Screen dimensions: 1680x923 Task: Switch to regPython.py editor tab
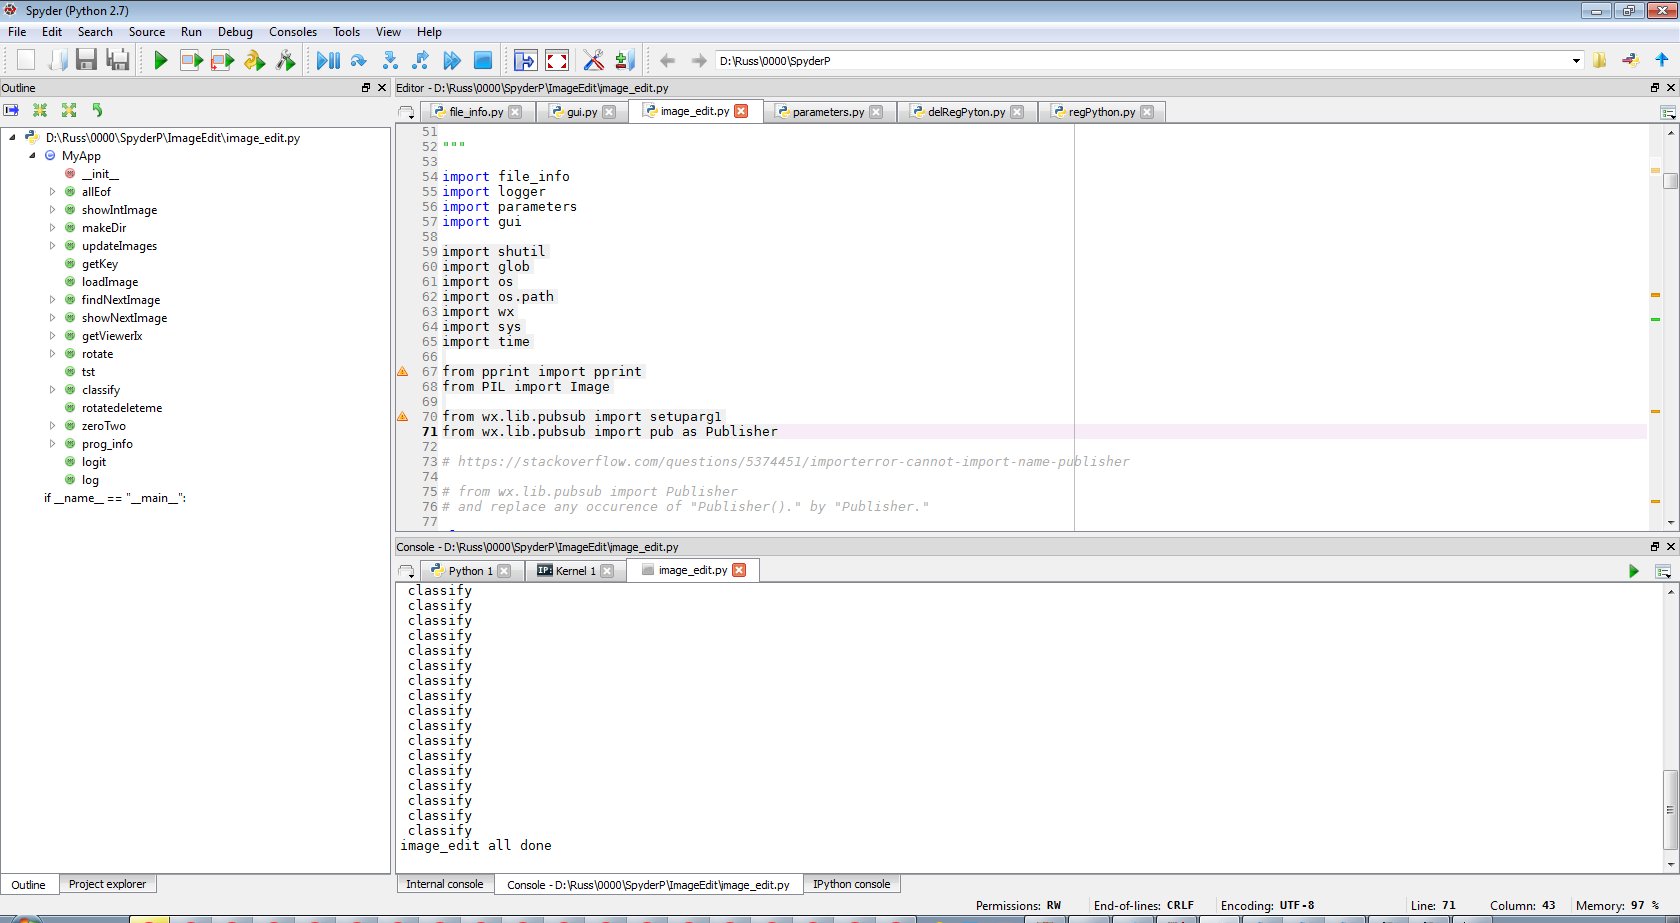click(1102, 112)
